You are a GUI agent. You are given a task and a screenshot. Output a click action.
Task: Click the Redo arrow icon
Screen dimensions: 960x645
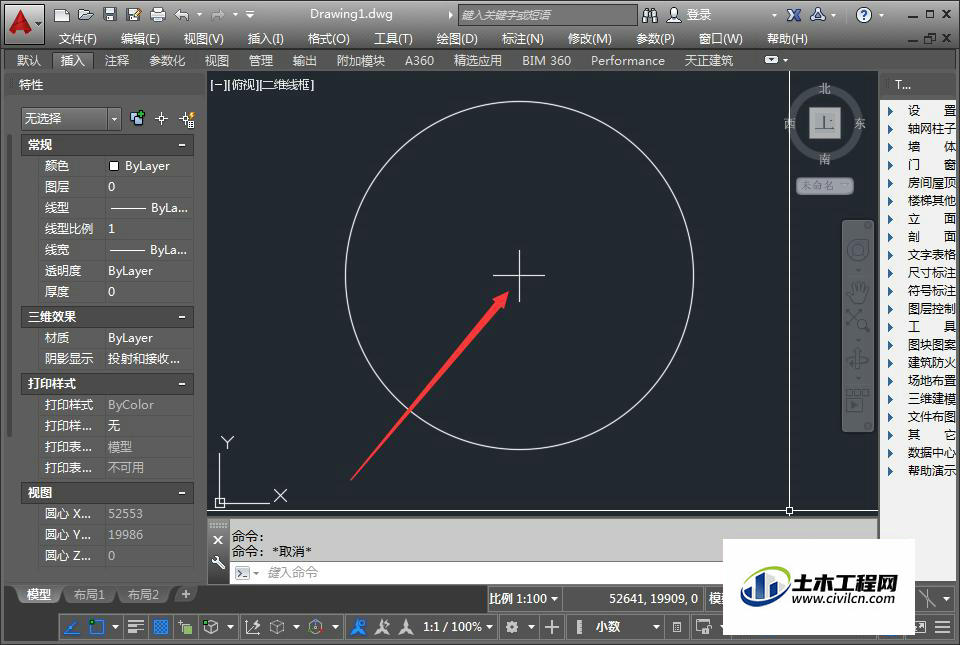[217, 14]
